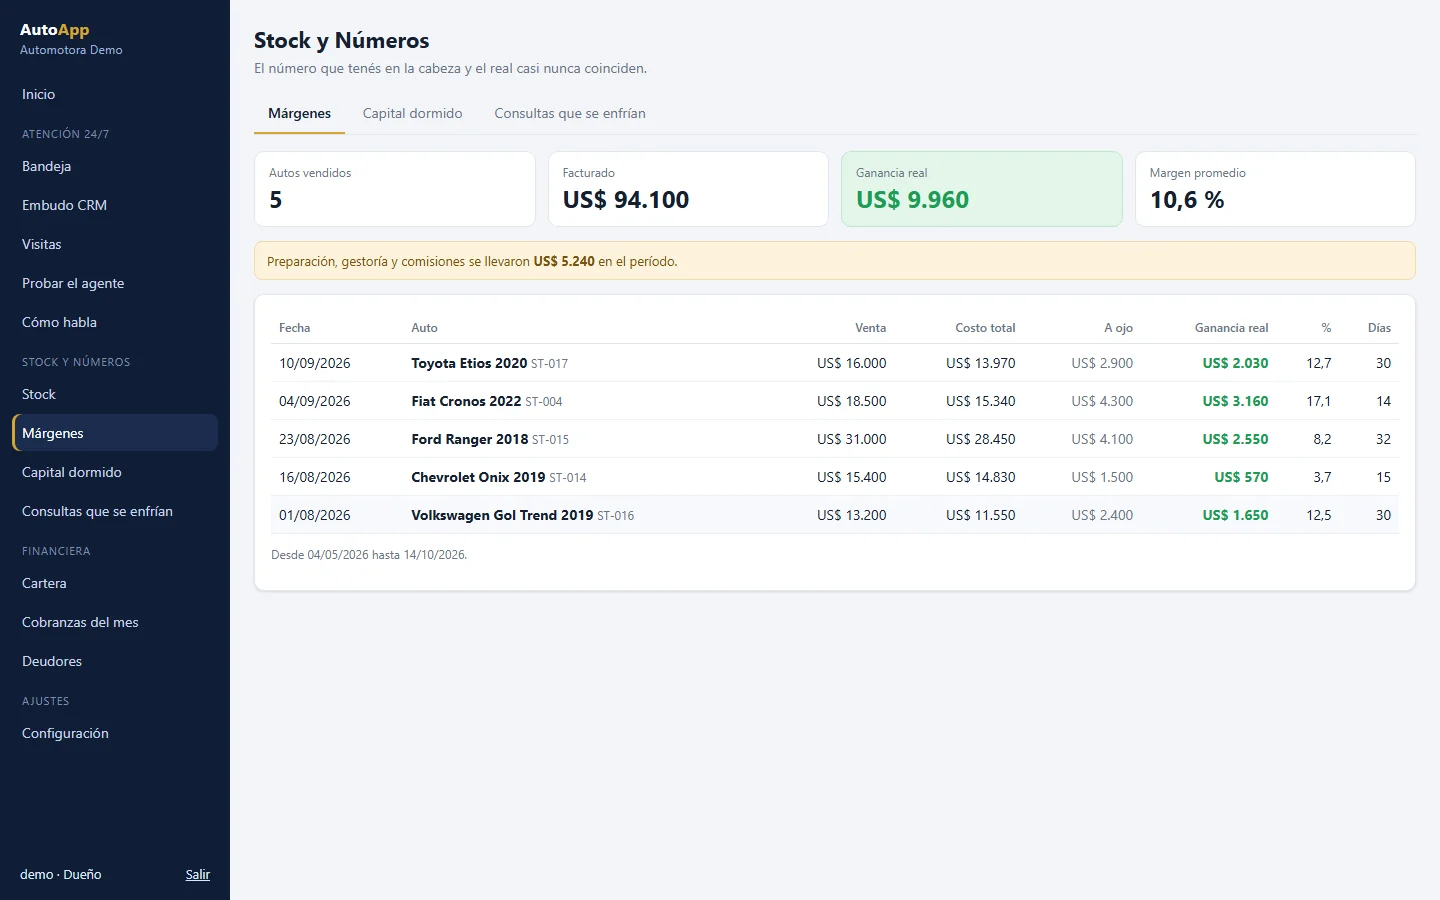Open Probar el agente

click(115, 283)
